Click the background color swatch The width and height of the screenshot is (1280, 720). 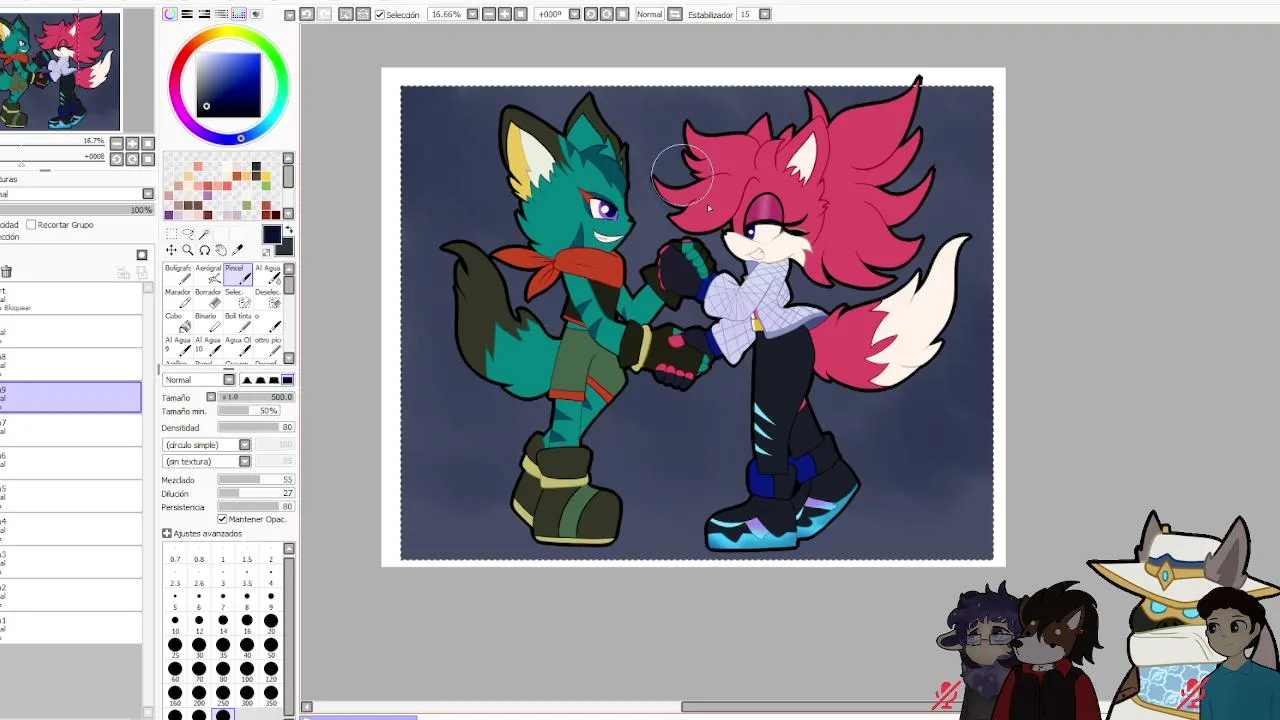pos(287,247)
